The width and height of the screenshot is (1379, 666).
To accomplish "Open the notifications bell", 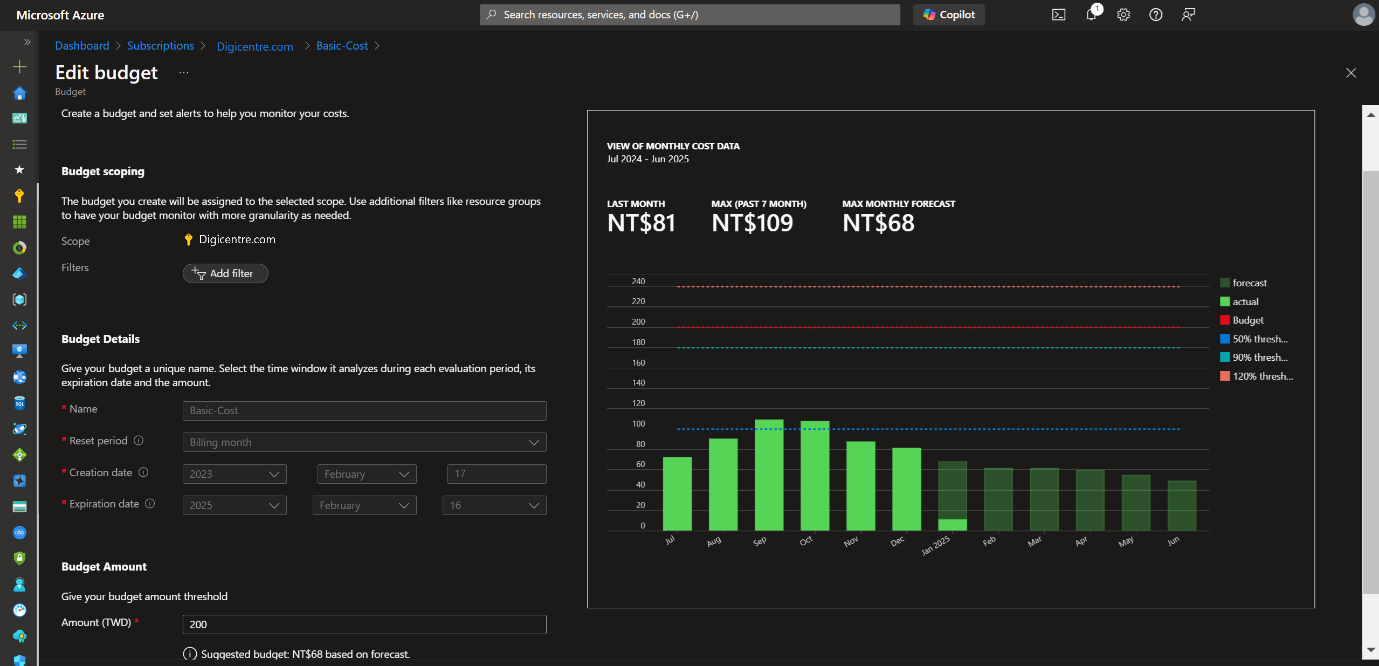I will 1092,15.
